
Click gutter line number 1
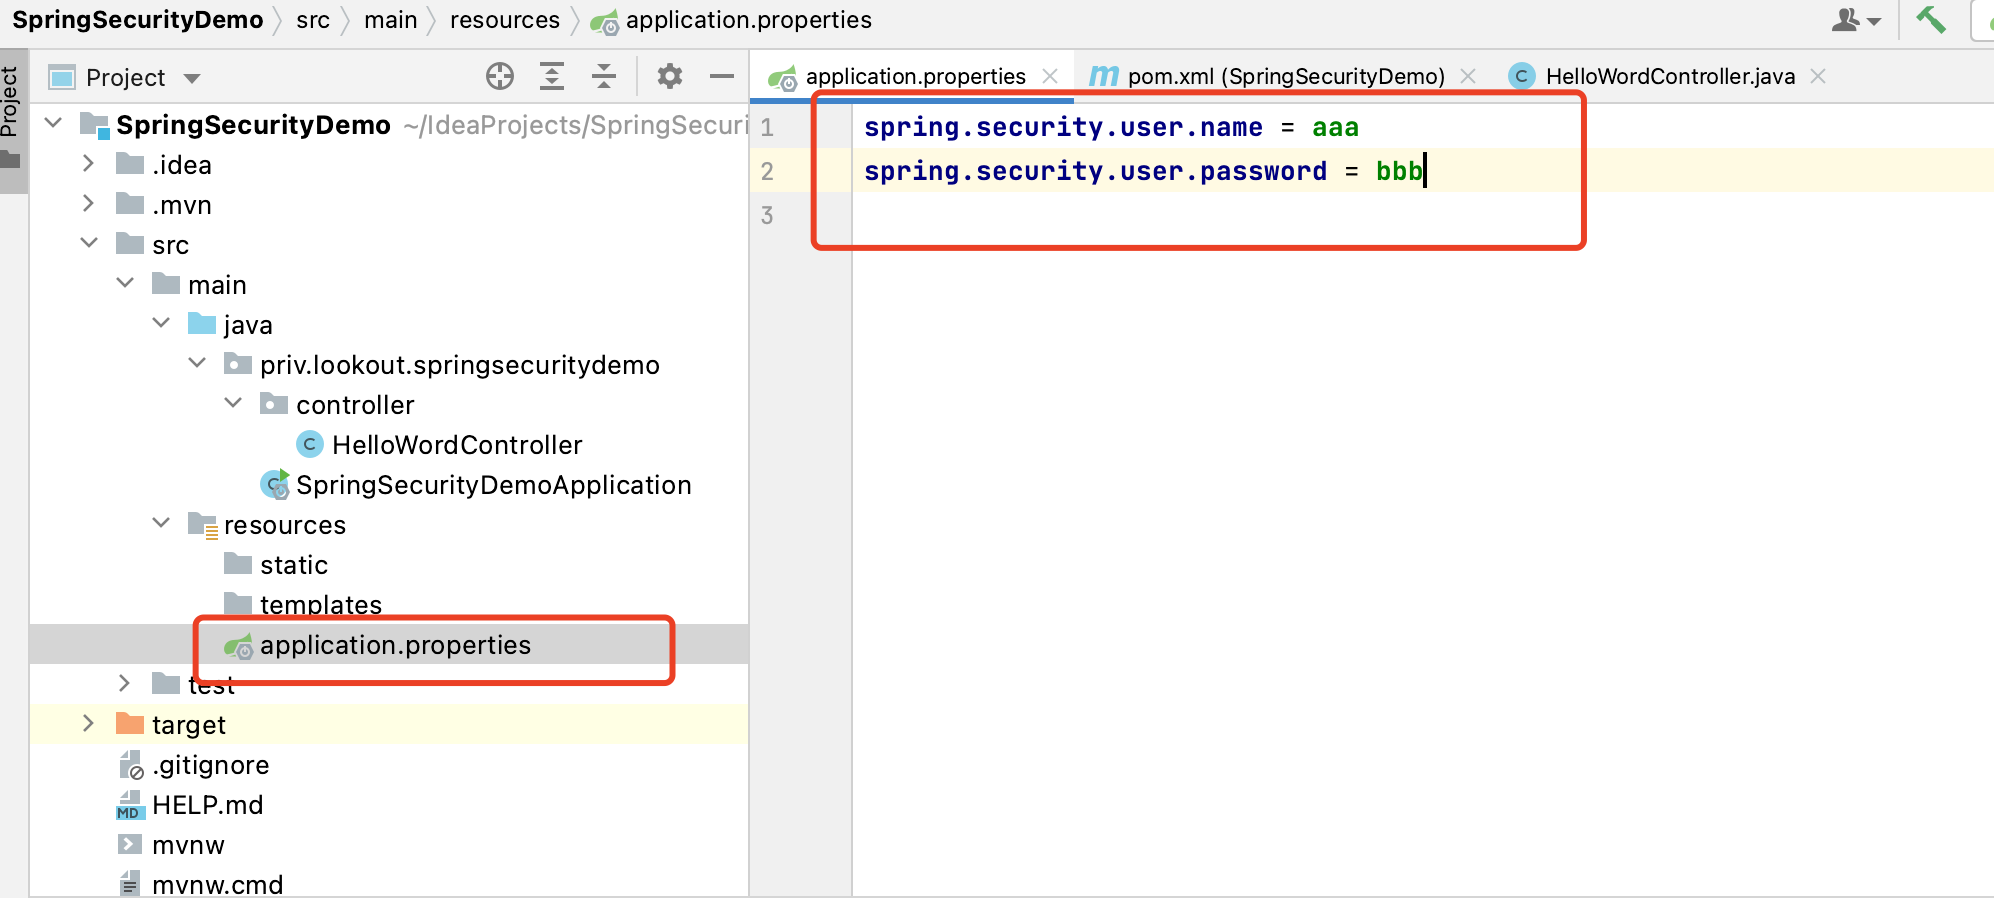(767, 127)
